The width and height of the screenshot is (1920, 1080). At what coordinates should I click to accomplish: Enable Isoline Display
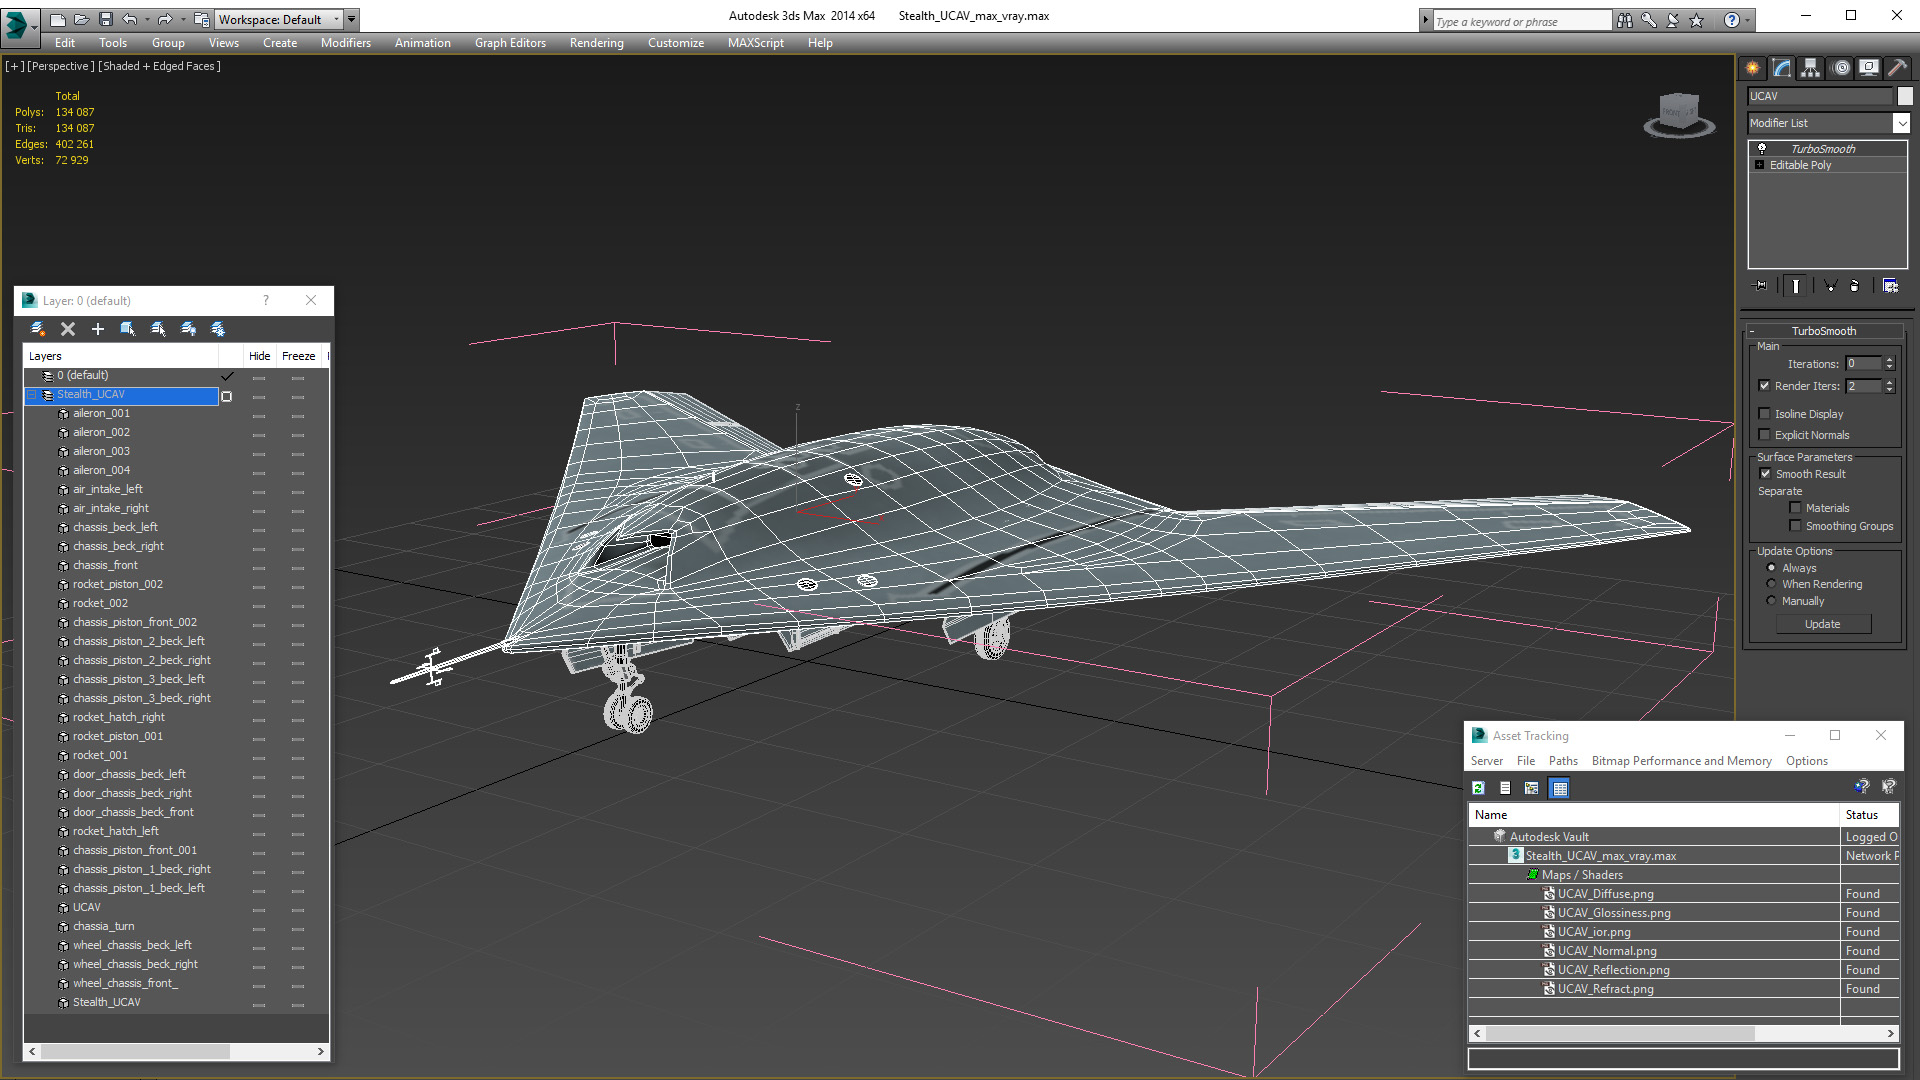[x=1764, y=414]
